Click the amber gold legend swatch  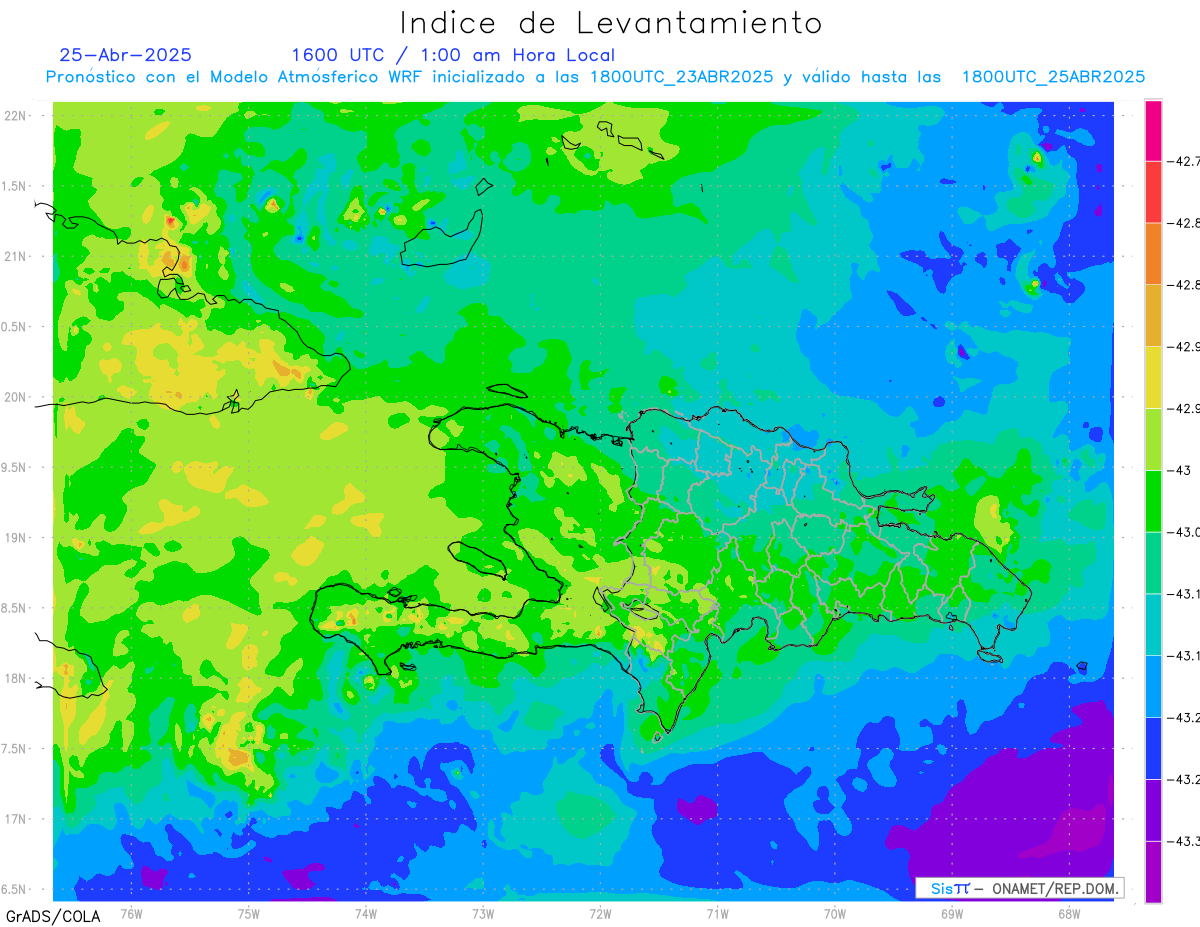pos(1153,315)
